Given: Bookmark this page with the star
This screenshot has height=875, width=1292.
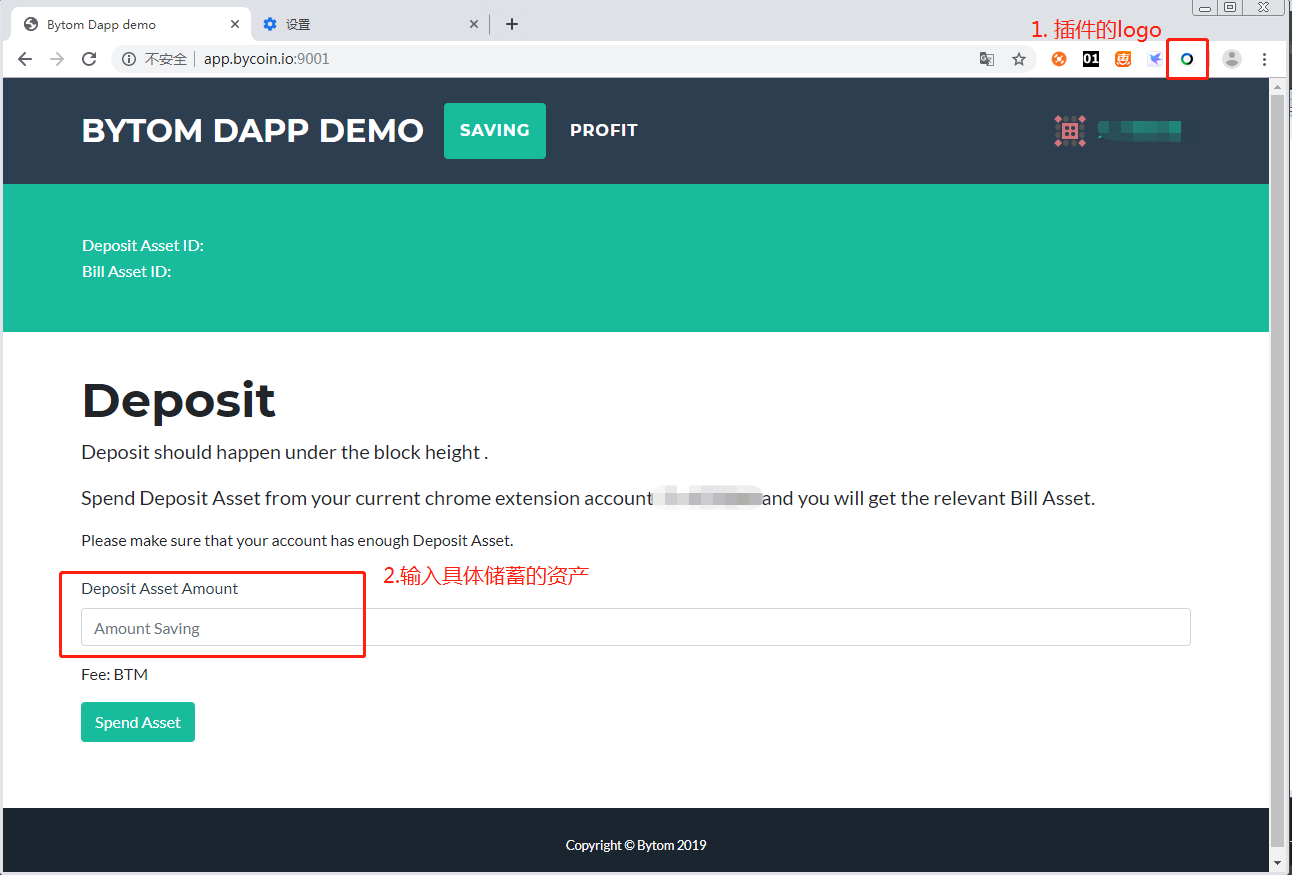Looking at the screenshot, I should click(x=1019, y=59).
